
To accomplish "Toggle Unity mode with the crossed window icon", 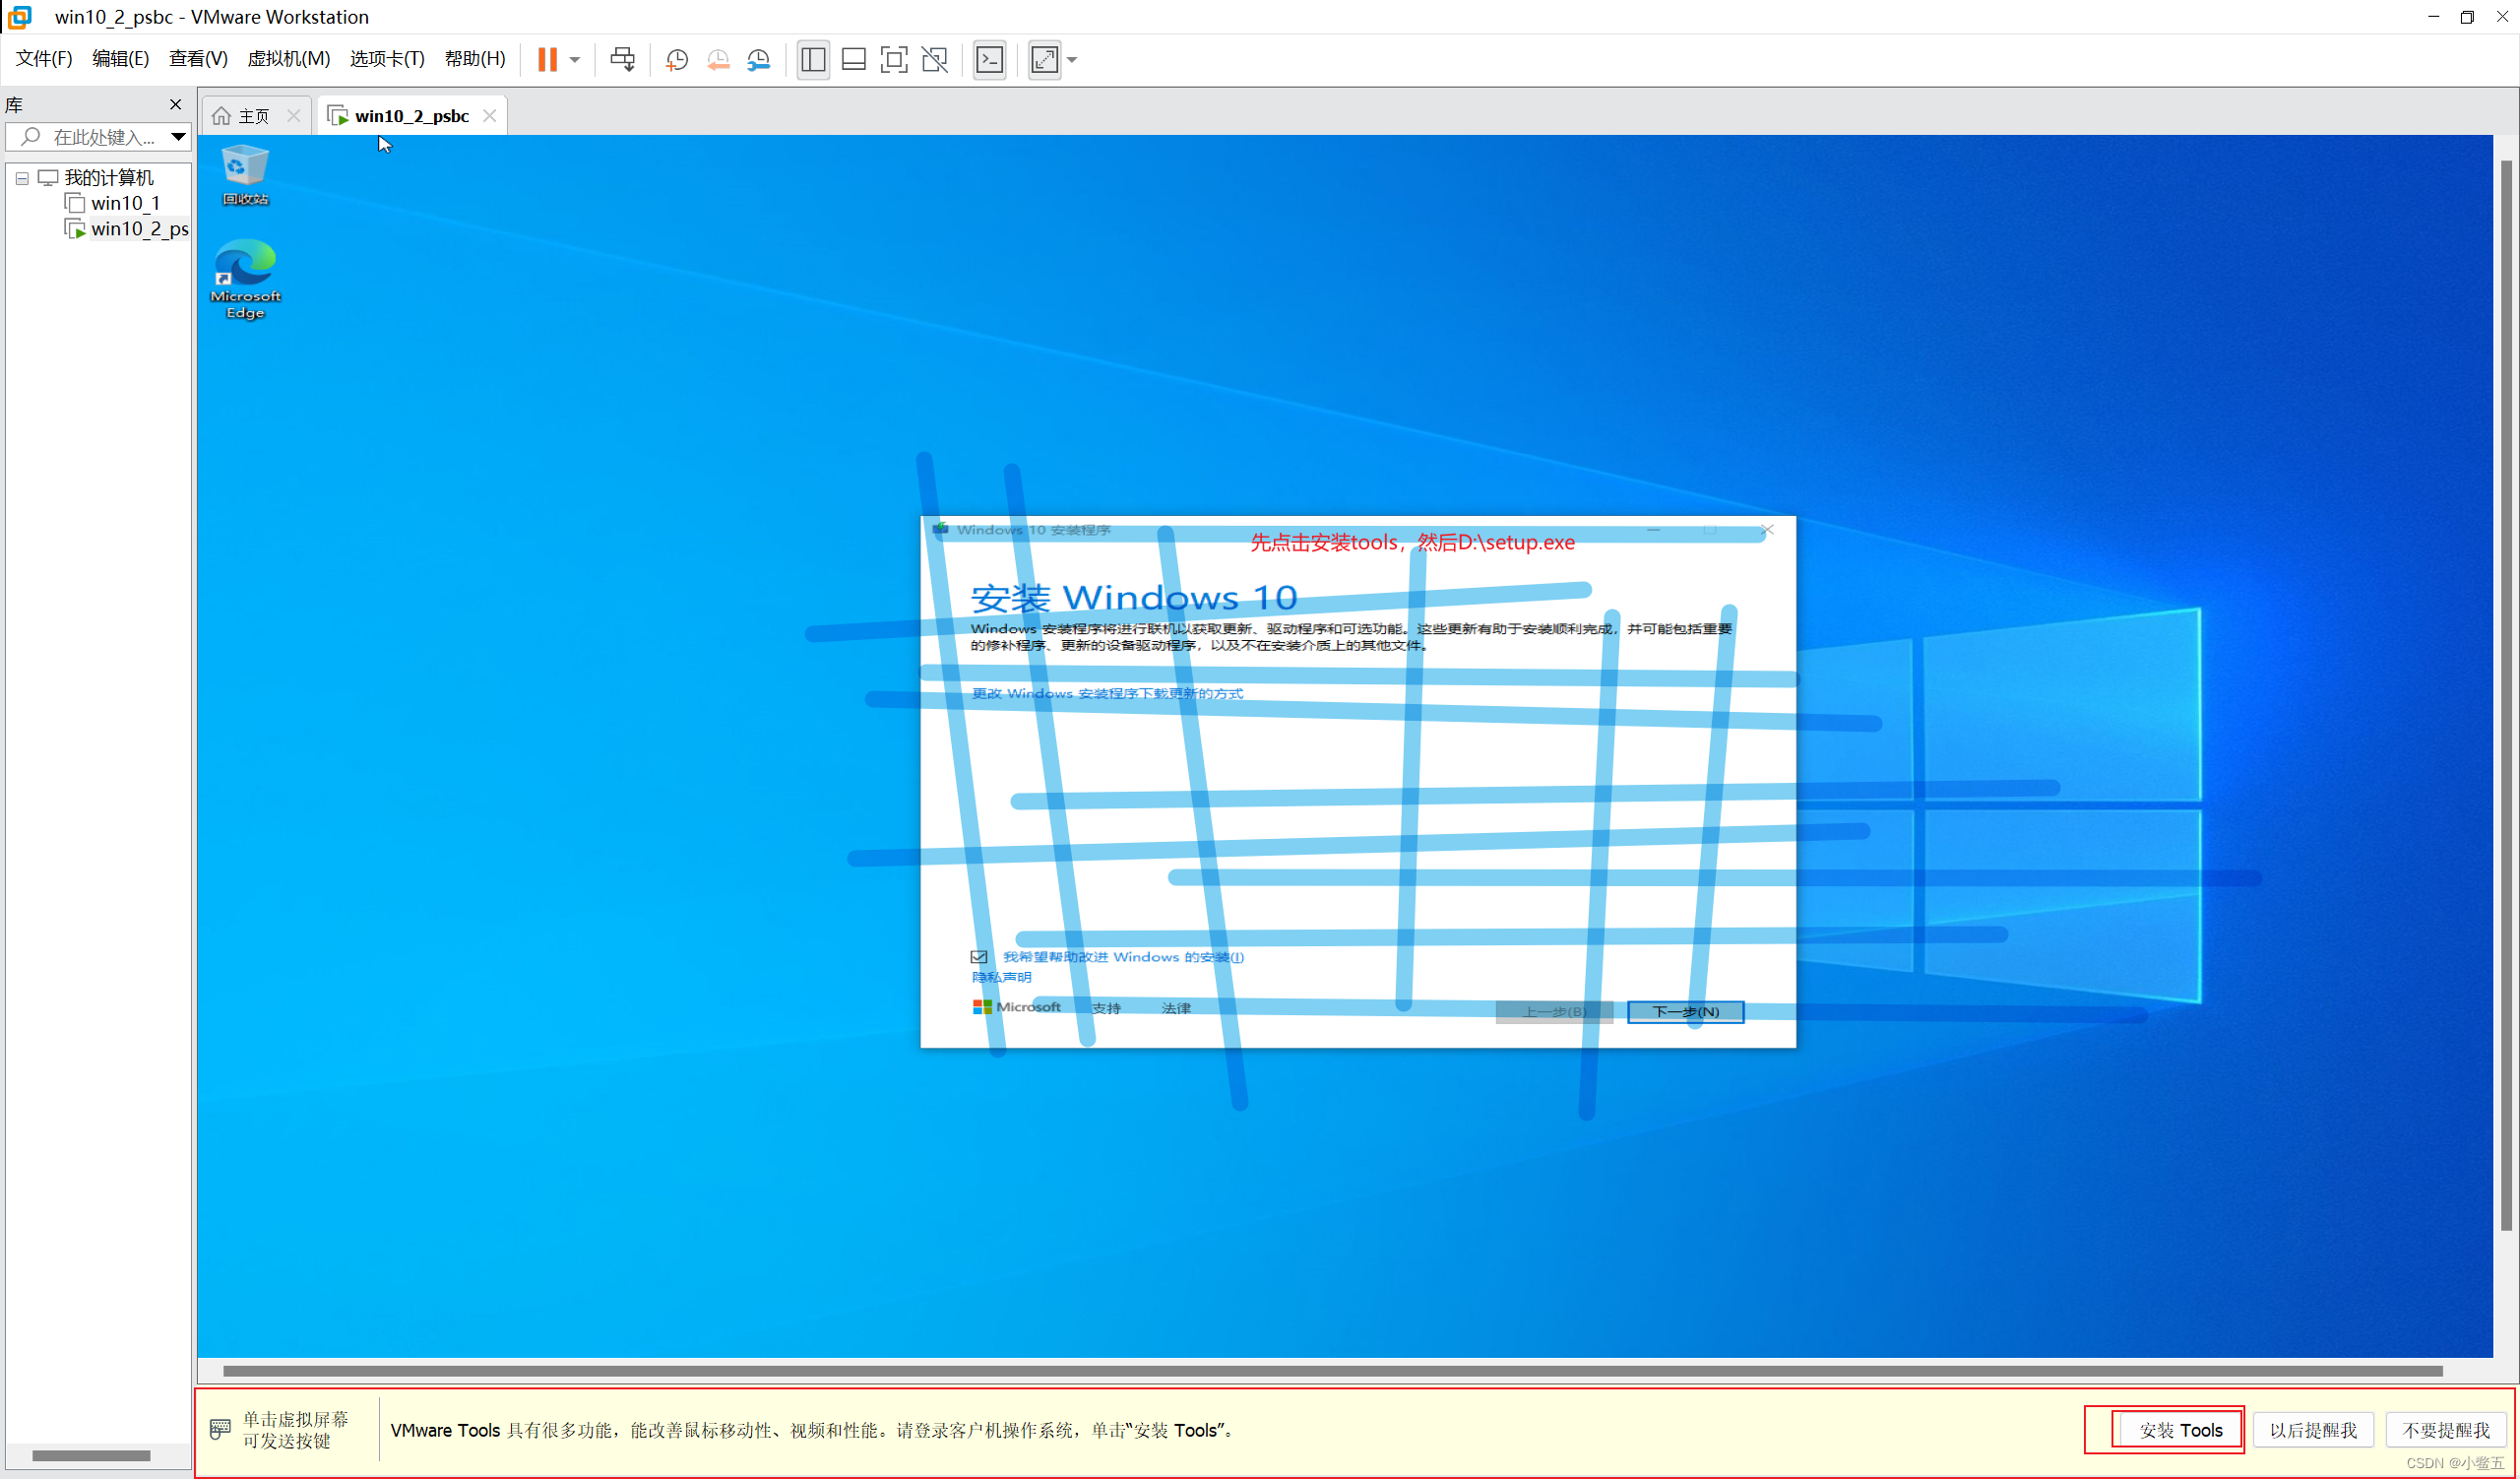I will point(934,60).
